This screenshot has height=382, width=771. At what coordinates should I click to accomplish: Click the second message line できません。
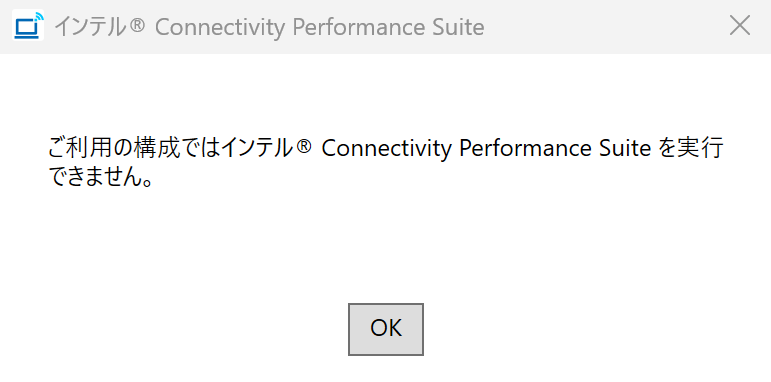tap(101, 177)
